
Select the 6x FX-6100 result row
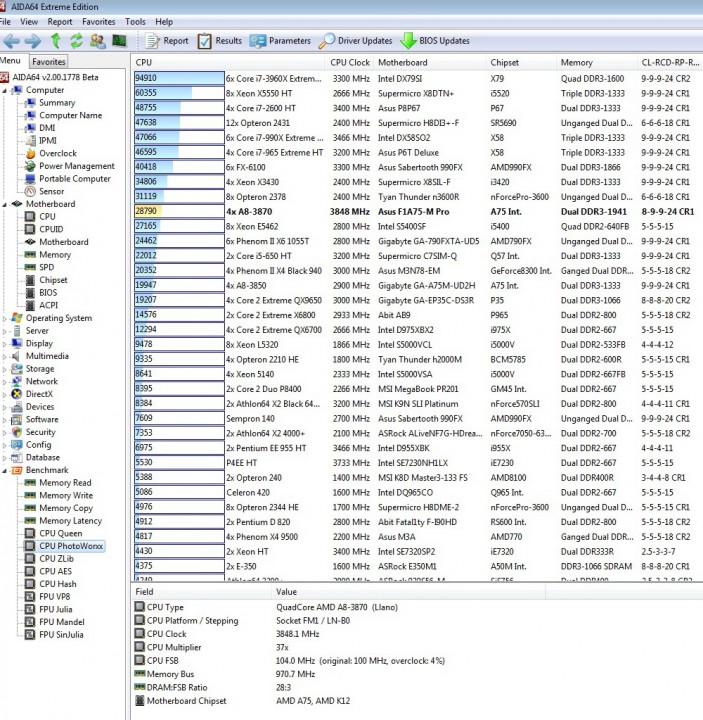pyautogui.click(x=416, y=167)
